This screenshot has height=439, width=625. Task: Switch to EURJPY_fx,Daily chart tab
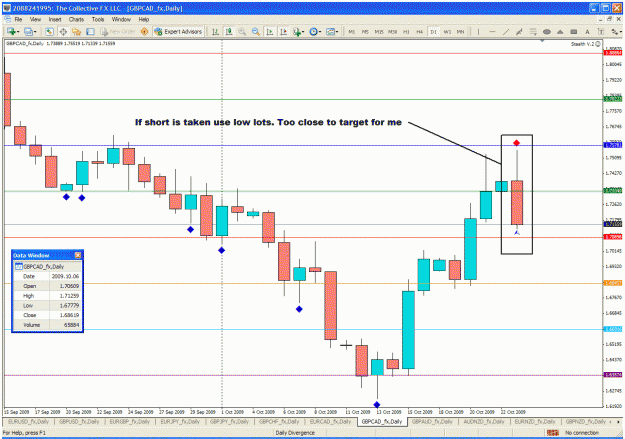pos(180,421)
